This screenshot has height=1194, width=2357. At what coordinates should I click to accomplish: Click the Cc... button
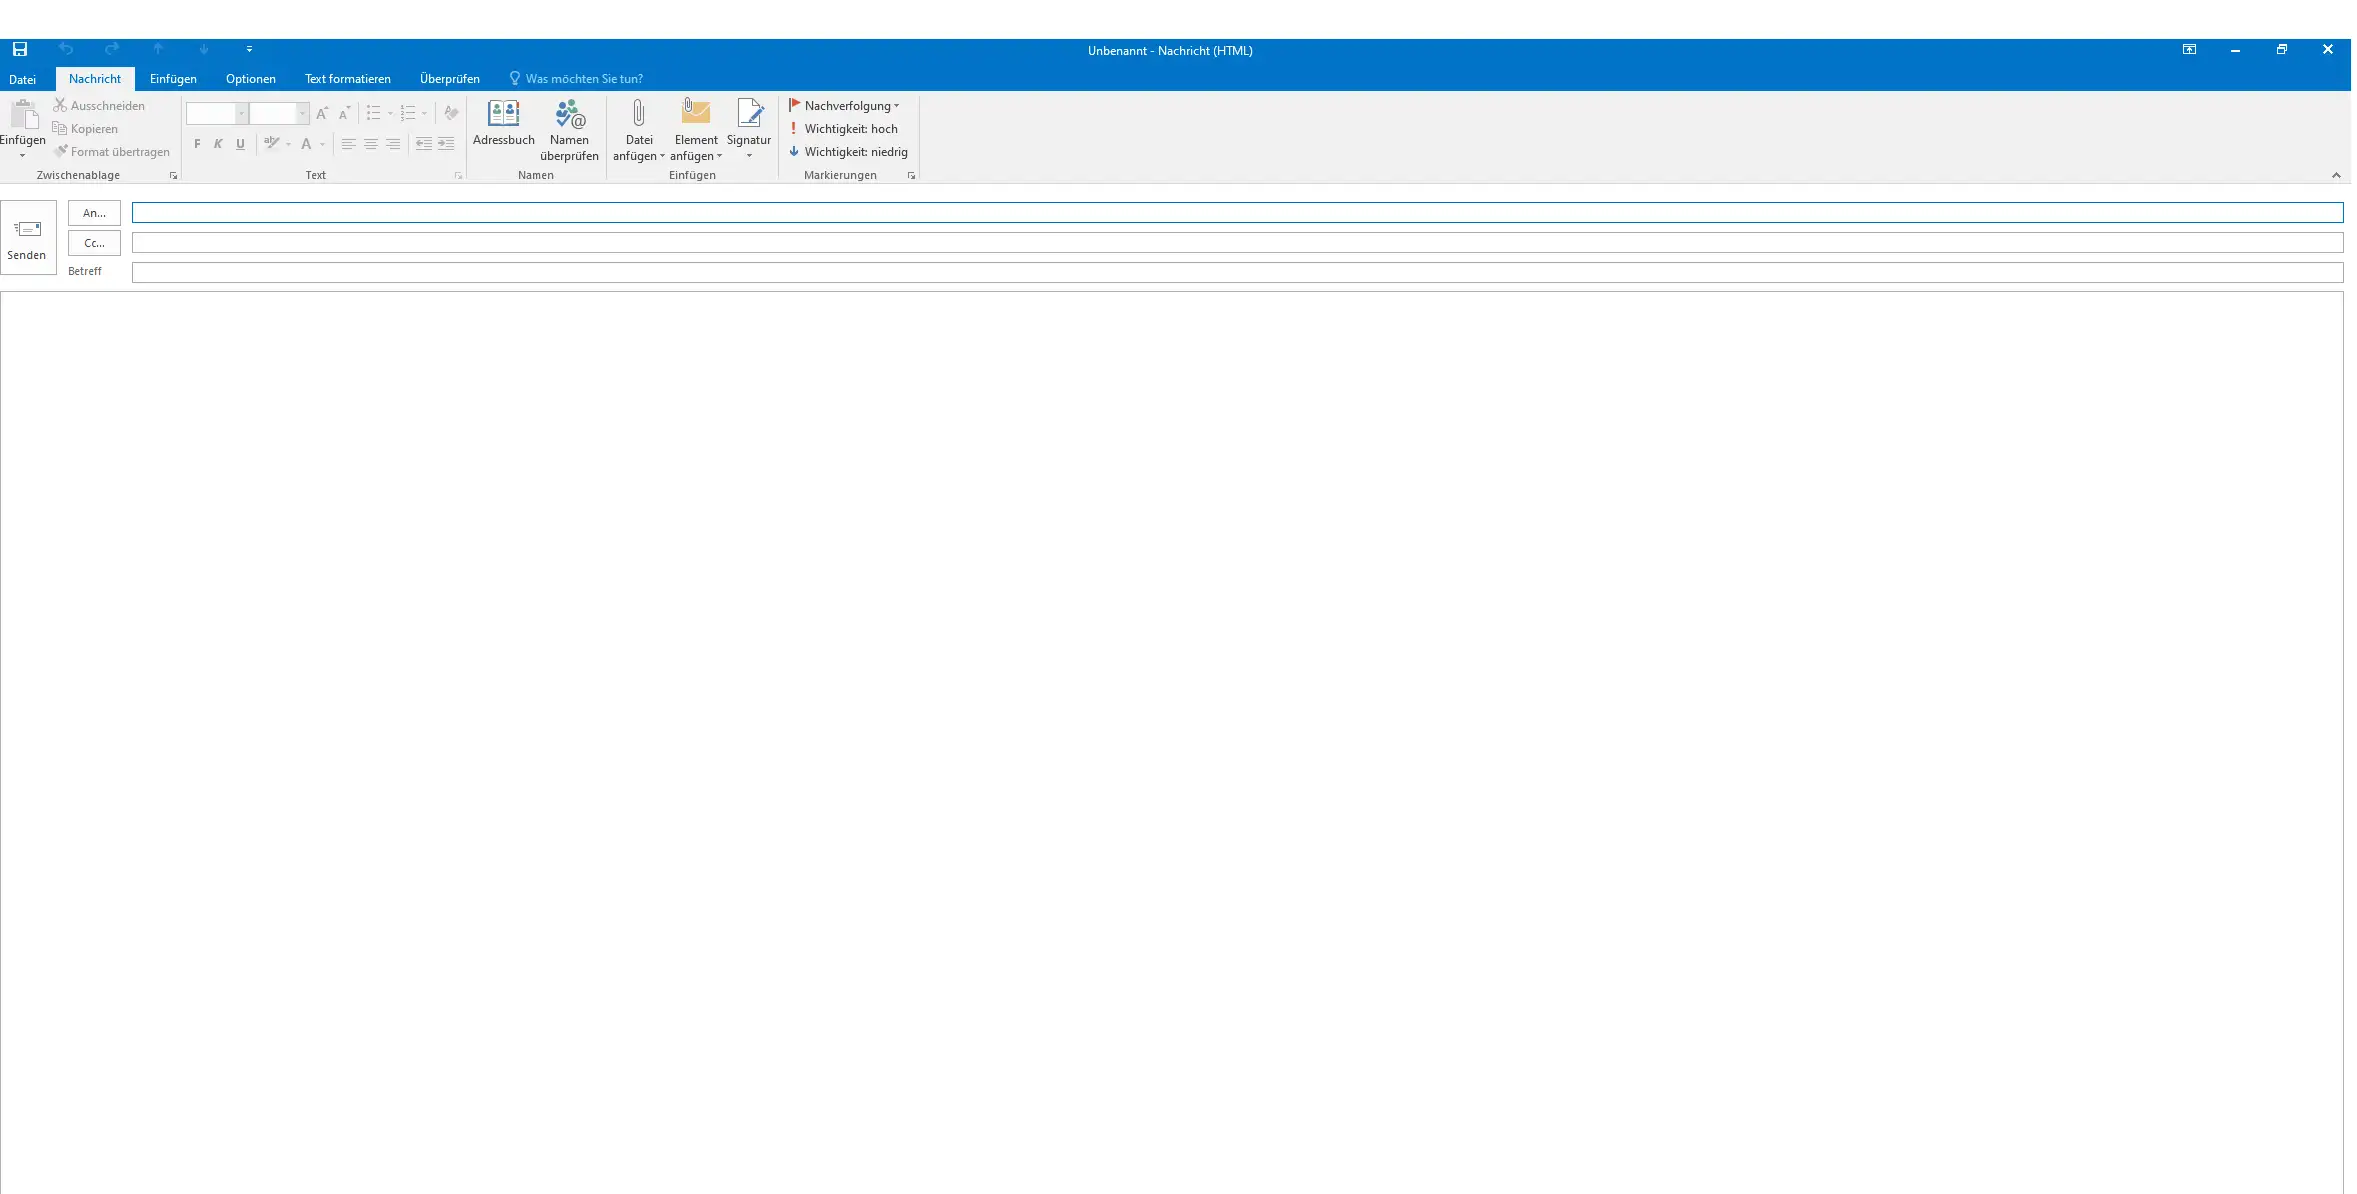tap(94, 243)
